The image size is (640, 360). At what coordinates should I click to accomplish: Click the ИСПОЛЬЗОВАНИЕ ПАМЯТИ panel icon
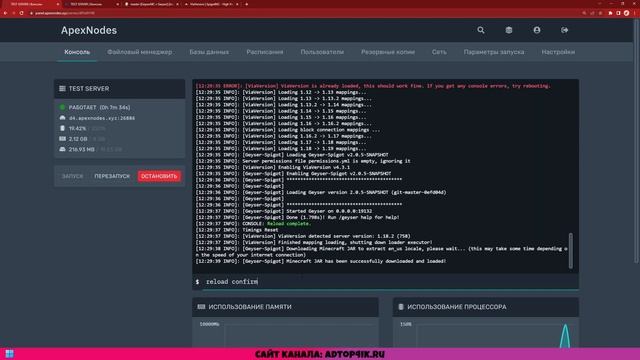click(x=201, y=307)
